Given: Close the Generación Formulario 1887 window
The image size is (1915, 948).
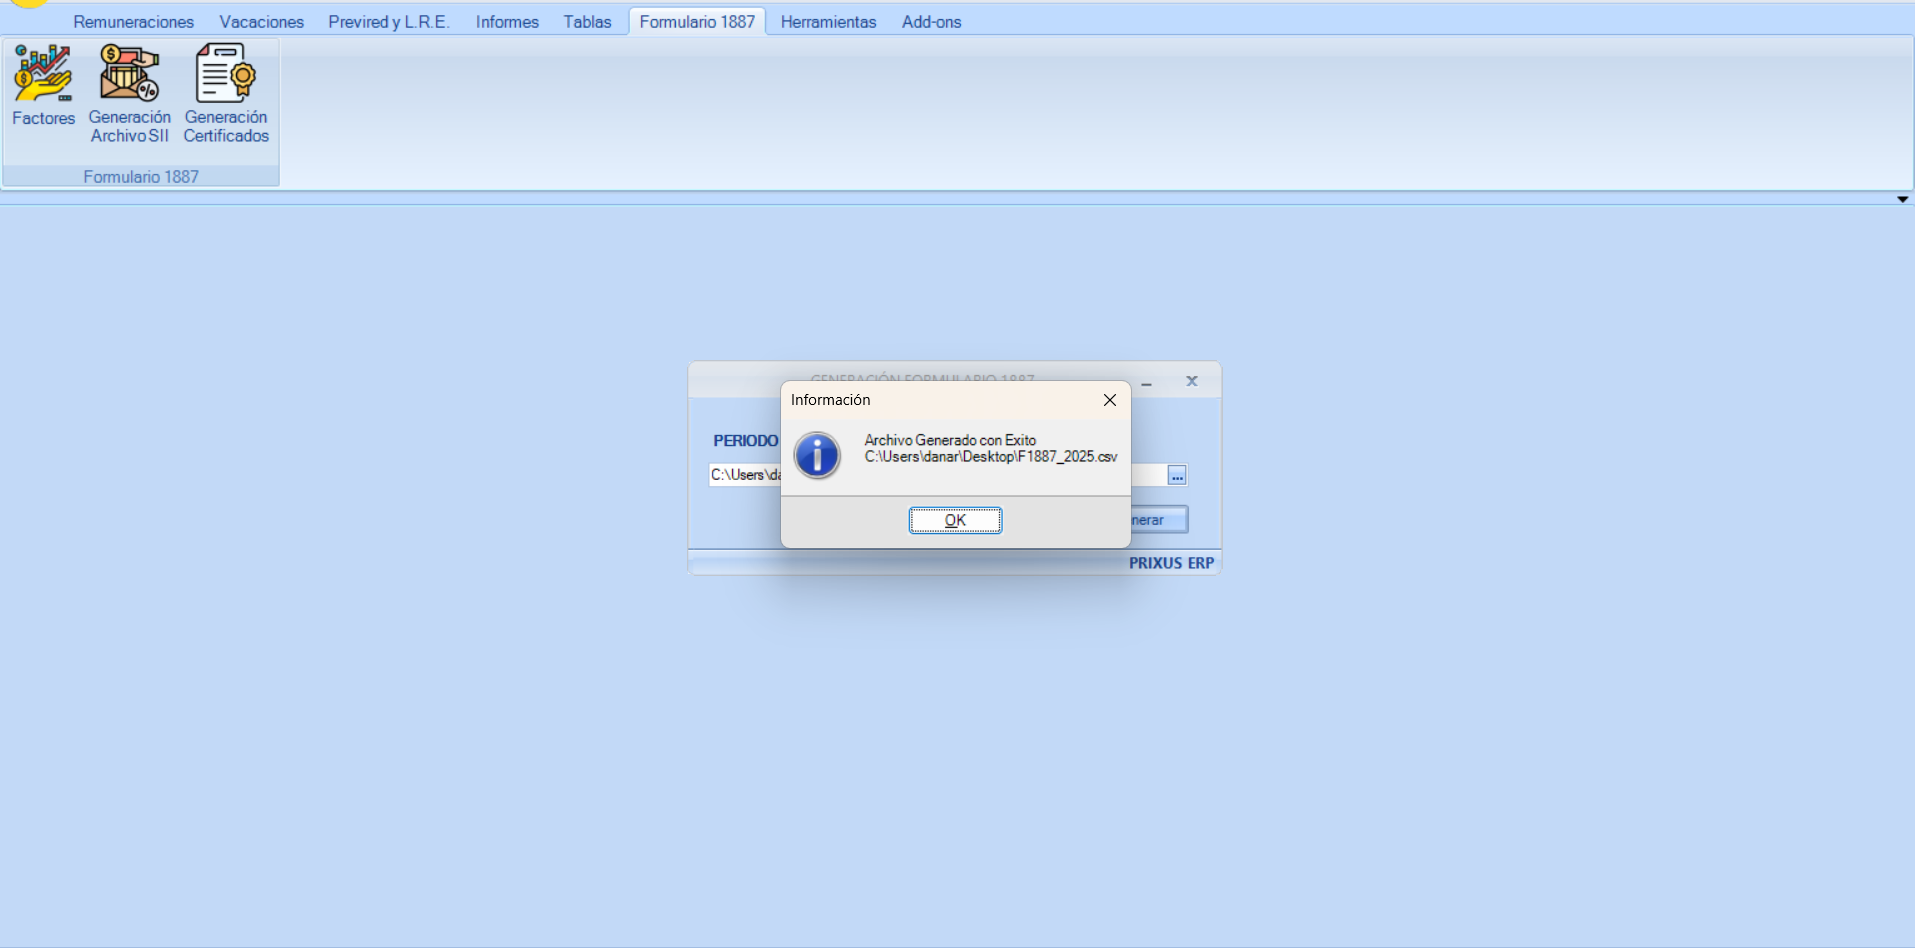Looking at the screenshot, I should click(x=1191, y=381).
